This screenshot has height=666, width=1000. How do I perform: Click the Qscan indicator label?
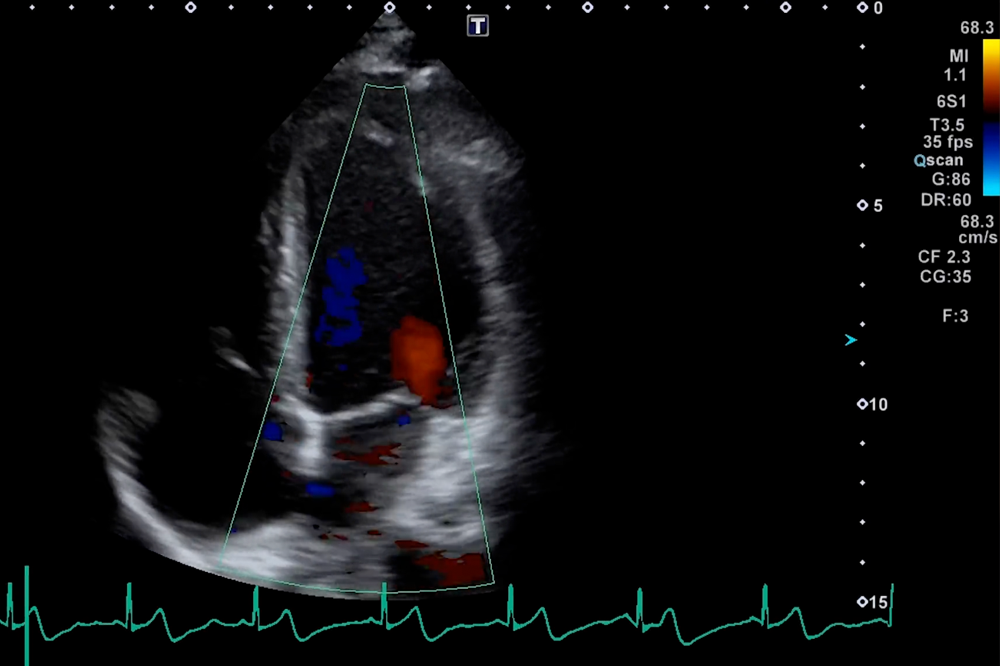940,160
